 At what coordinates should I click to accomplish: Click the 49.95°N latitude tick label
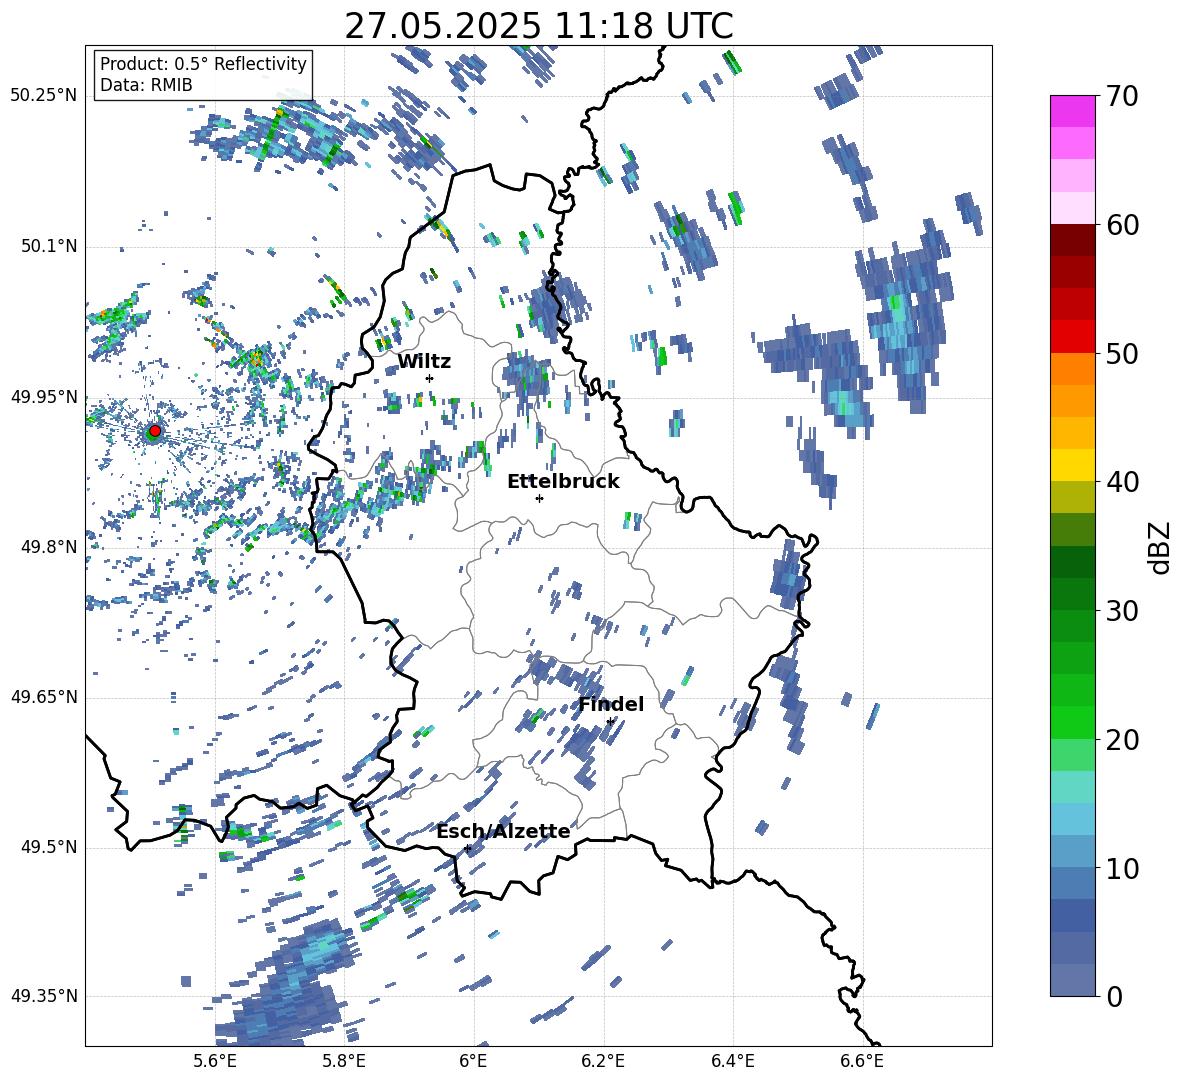click(44, 397)
